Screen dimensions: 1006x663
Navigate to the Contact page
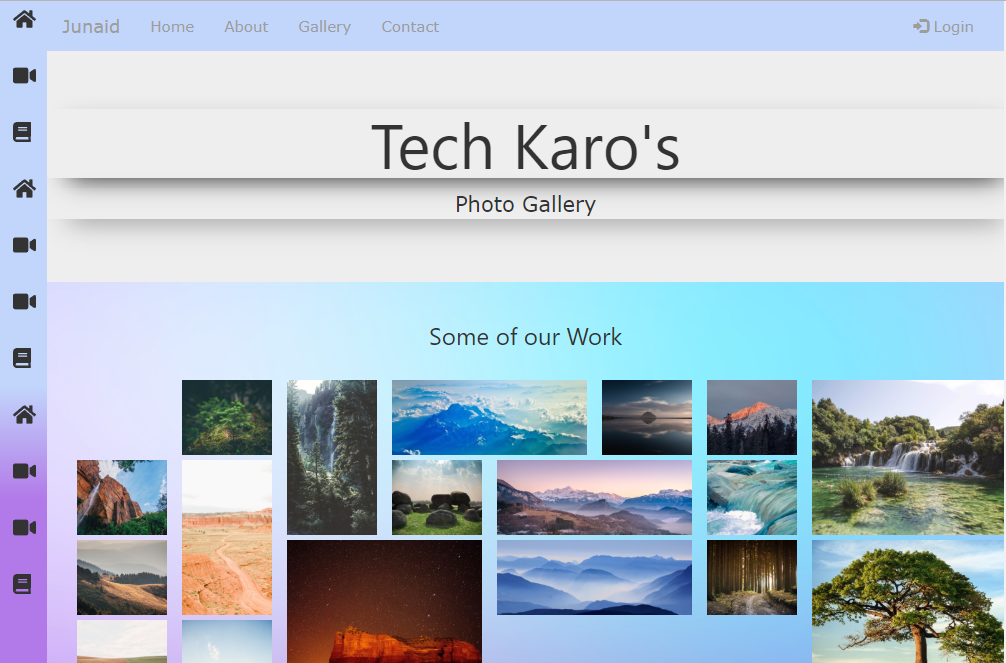(x=410, y=27)
